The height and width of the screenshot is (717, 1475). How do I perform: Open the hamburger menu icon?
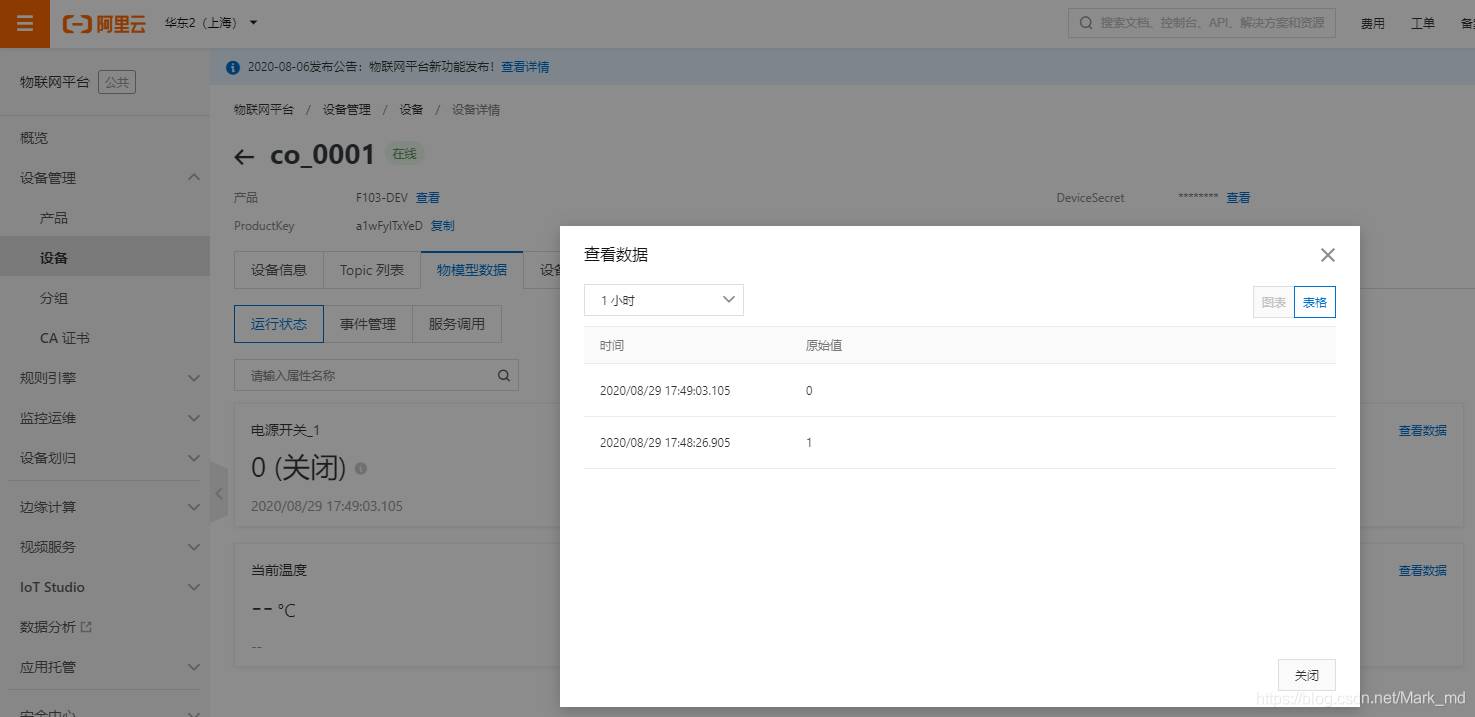(25, 23)
